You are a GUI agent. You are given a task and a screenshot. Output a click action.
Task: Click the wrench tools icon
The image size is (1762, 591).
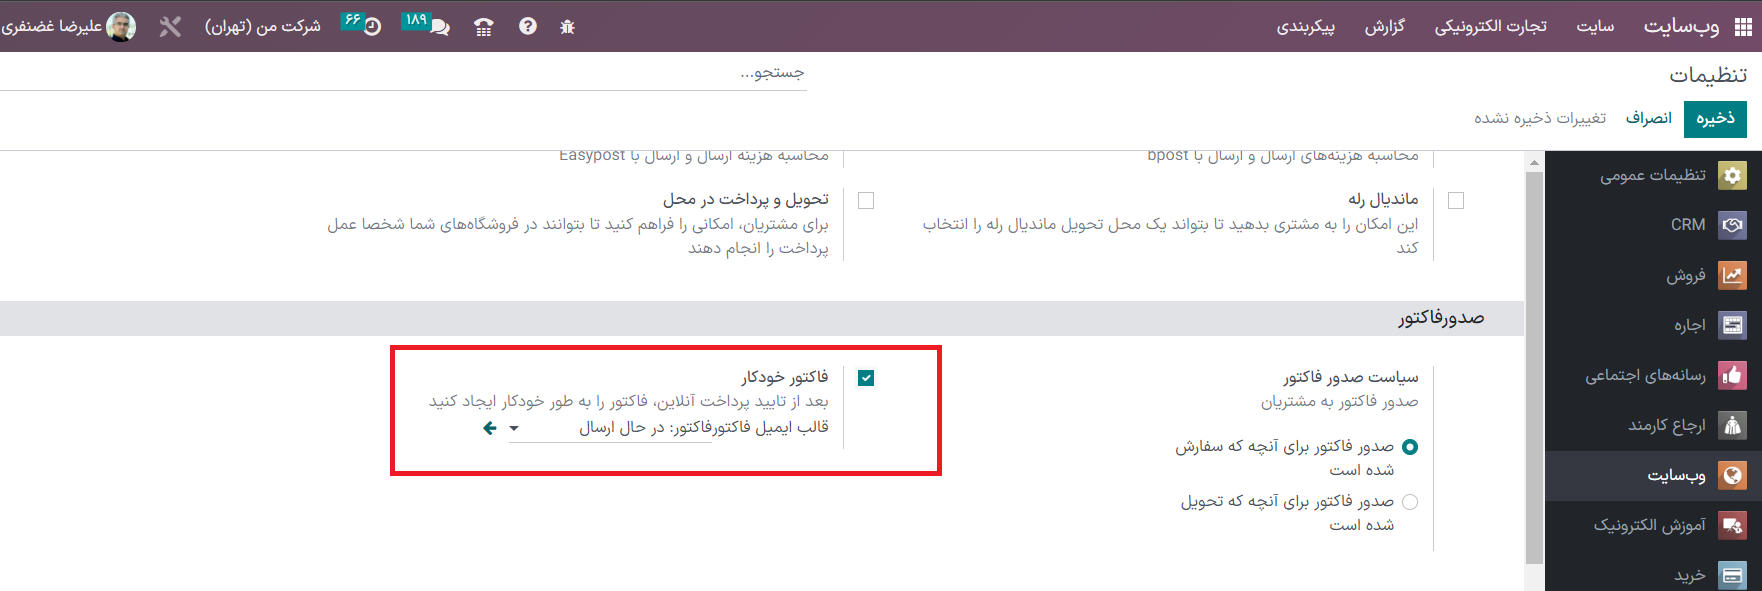(170, 27)
